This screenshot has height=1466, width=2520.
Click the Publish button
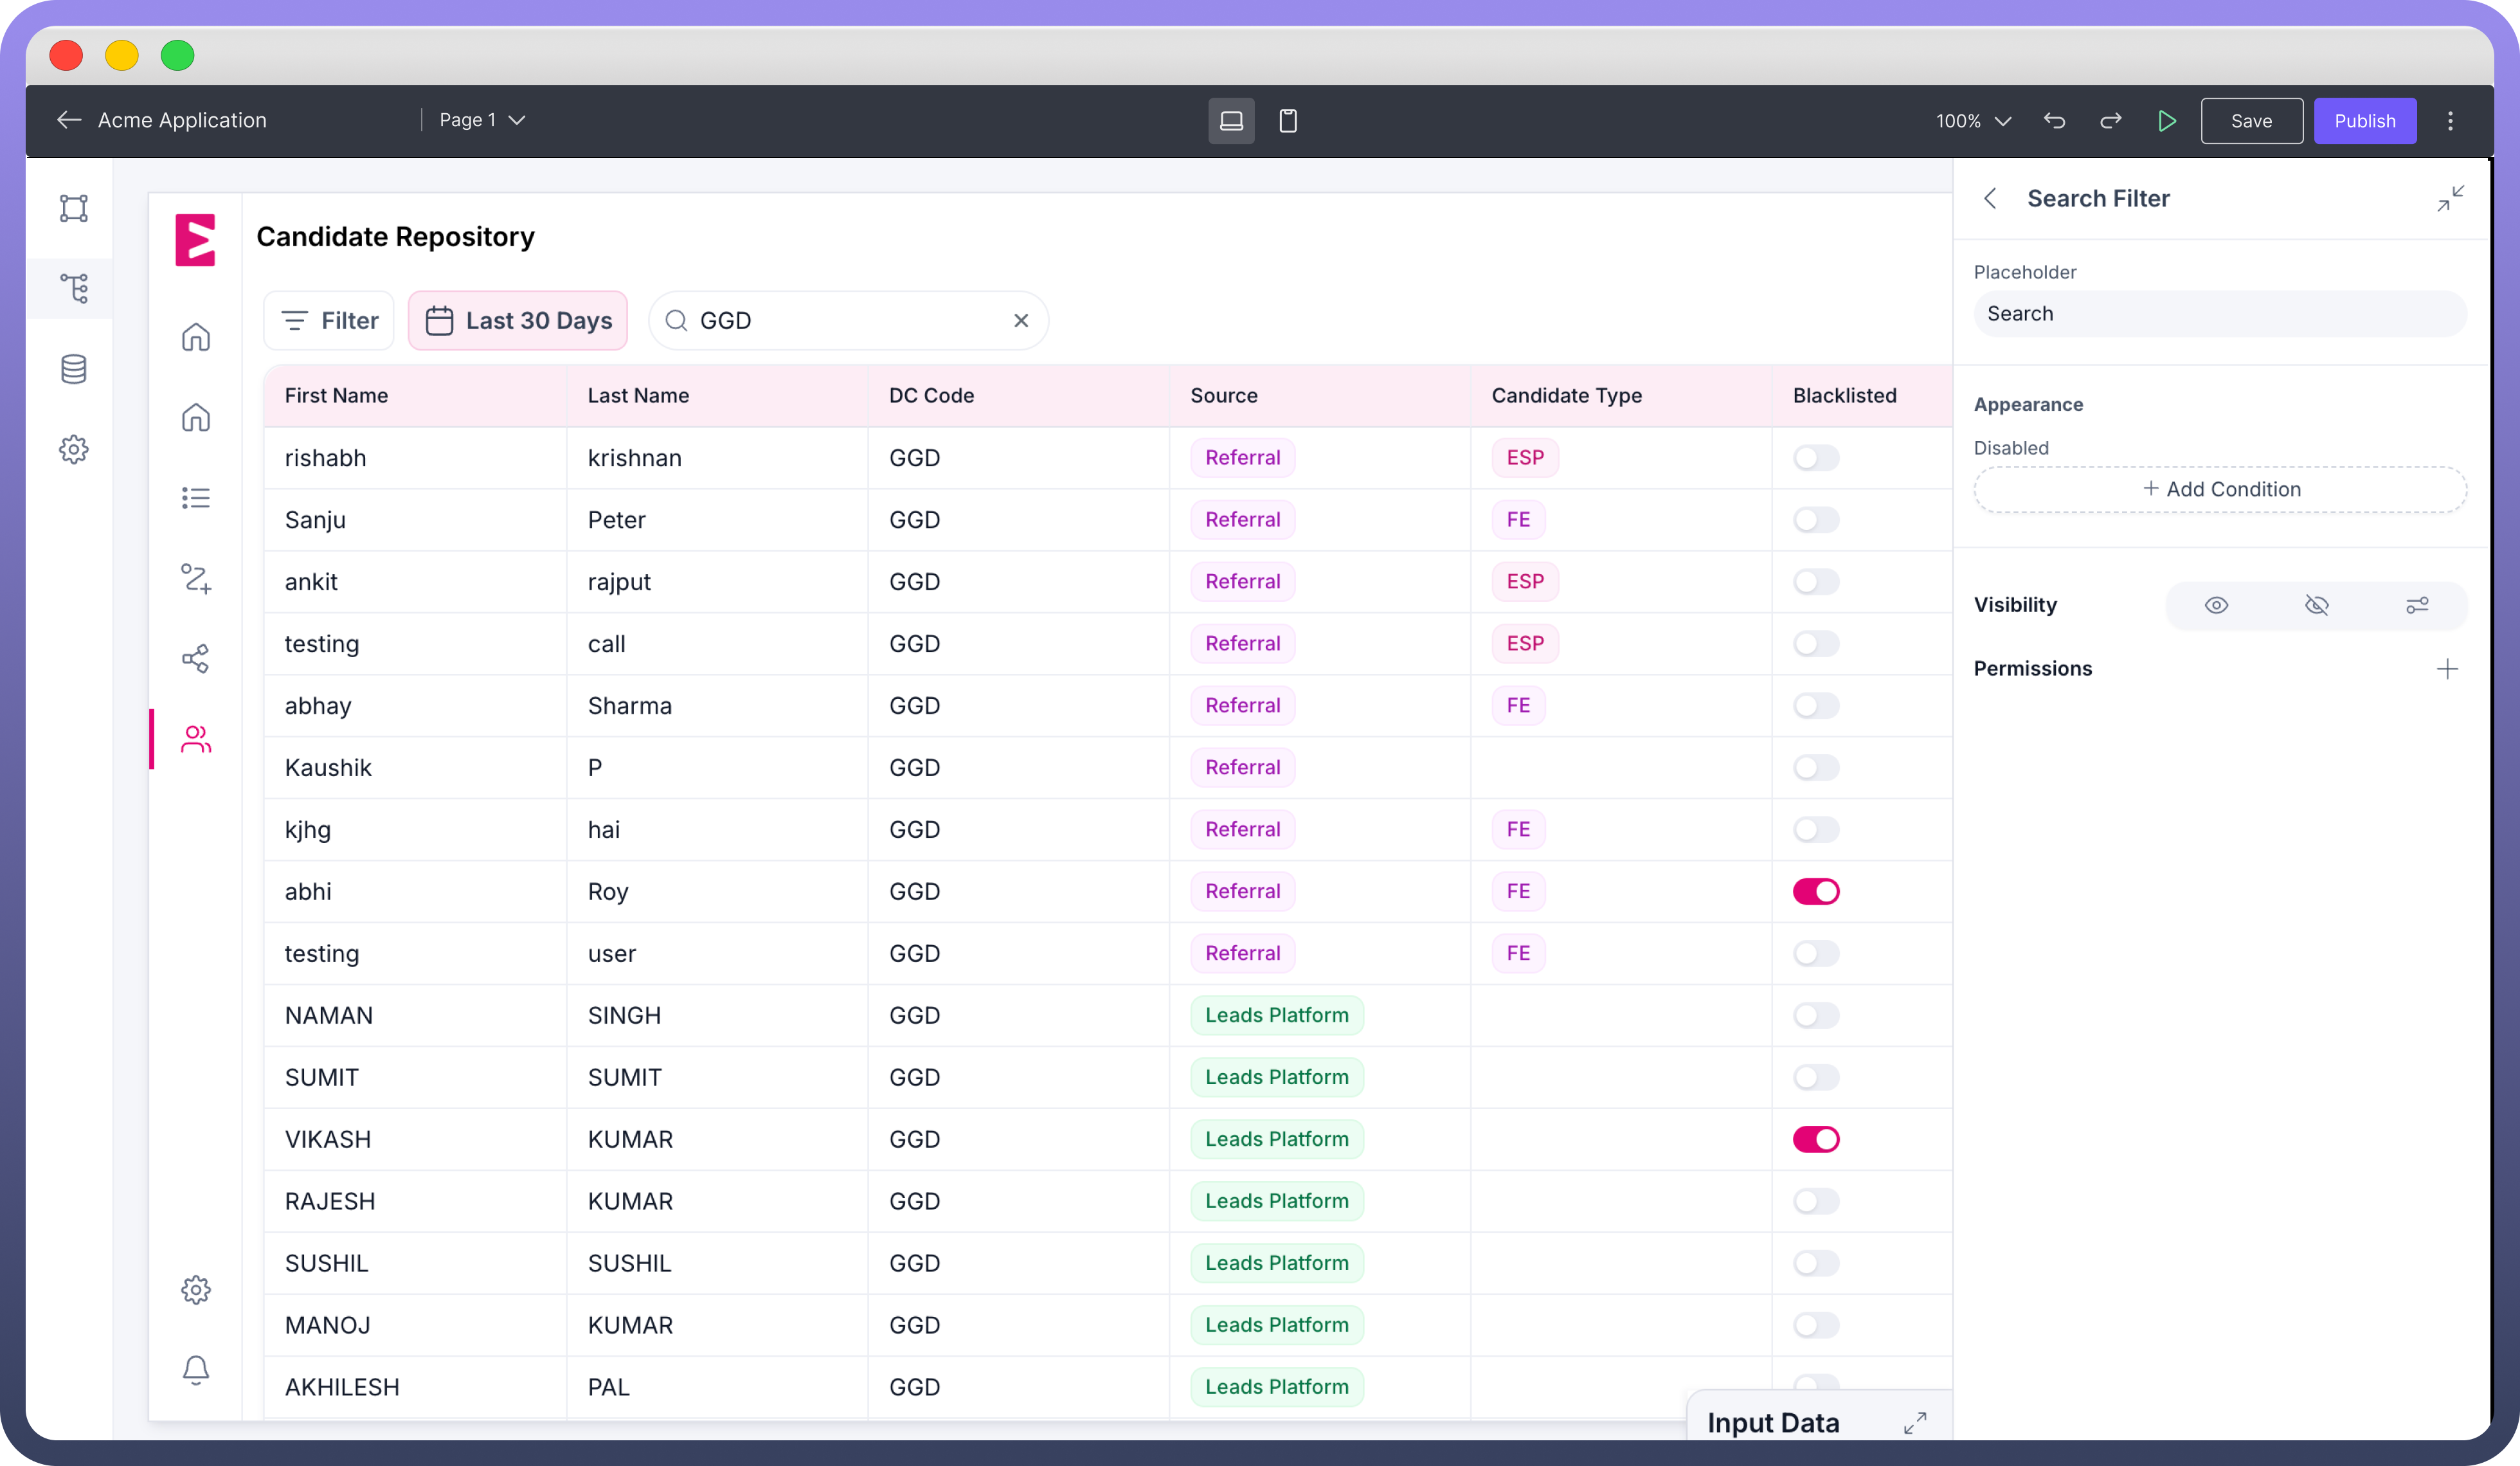(2364, 121)
